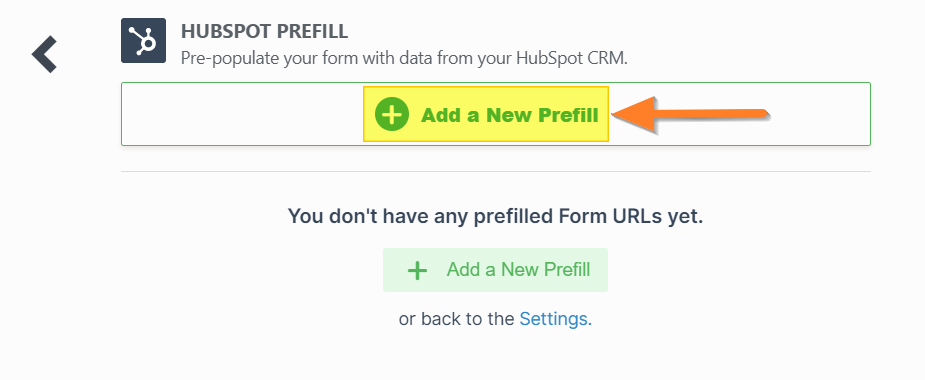925x380 pixels.
Task: Click the orange annotation arrow
Action: coord(689,114)
